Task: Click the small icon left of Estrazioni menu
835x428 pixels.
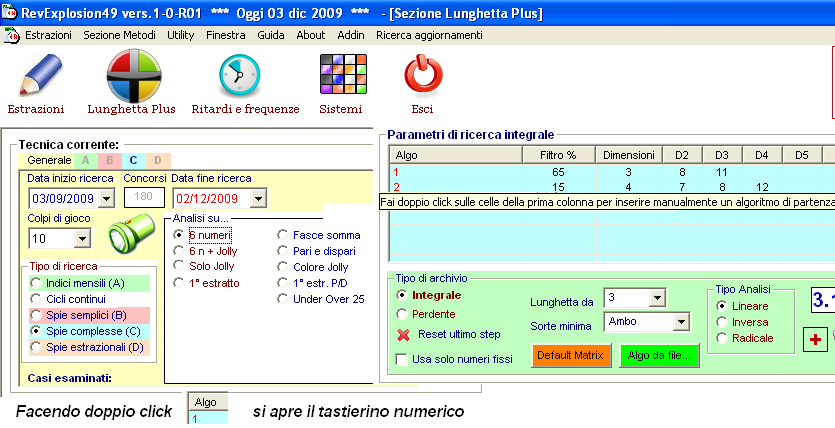Action: click(11, 36)
